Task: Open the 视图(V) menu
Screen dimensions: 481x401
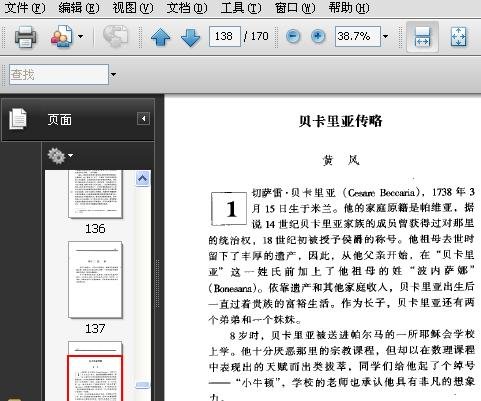Action: click(x=133, y=8)
